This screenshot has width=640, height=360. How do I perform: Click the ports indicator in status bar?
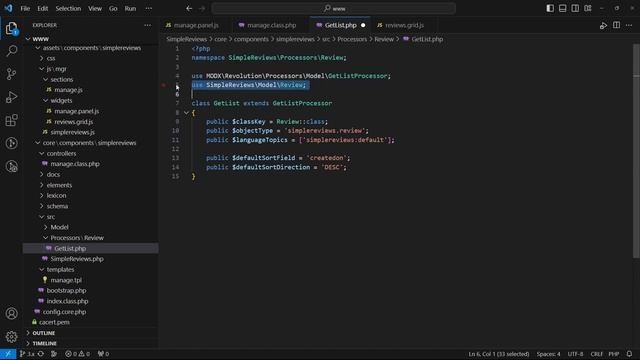point(103,354)
